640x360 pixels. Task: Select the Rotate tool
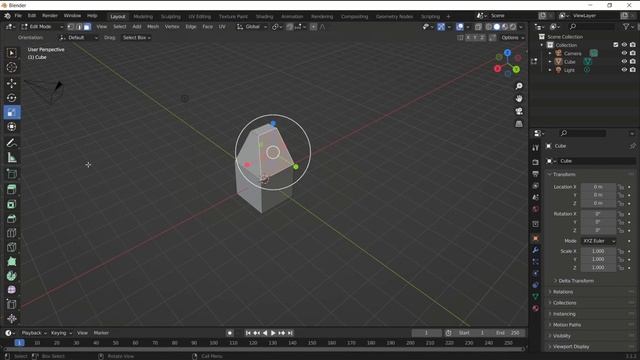11,98
